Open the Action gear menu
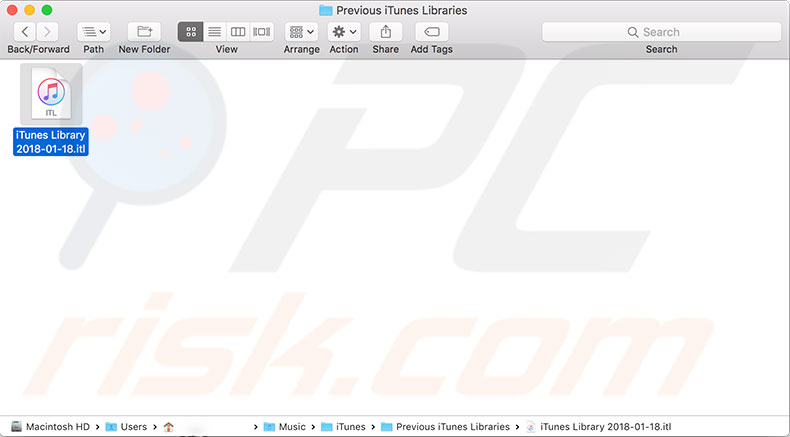 [x=344, y=32]
